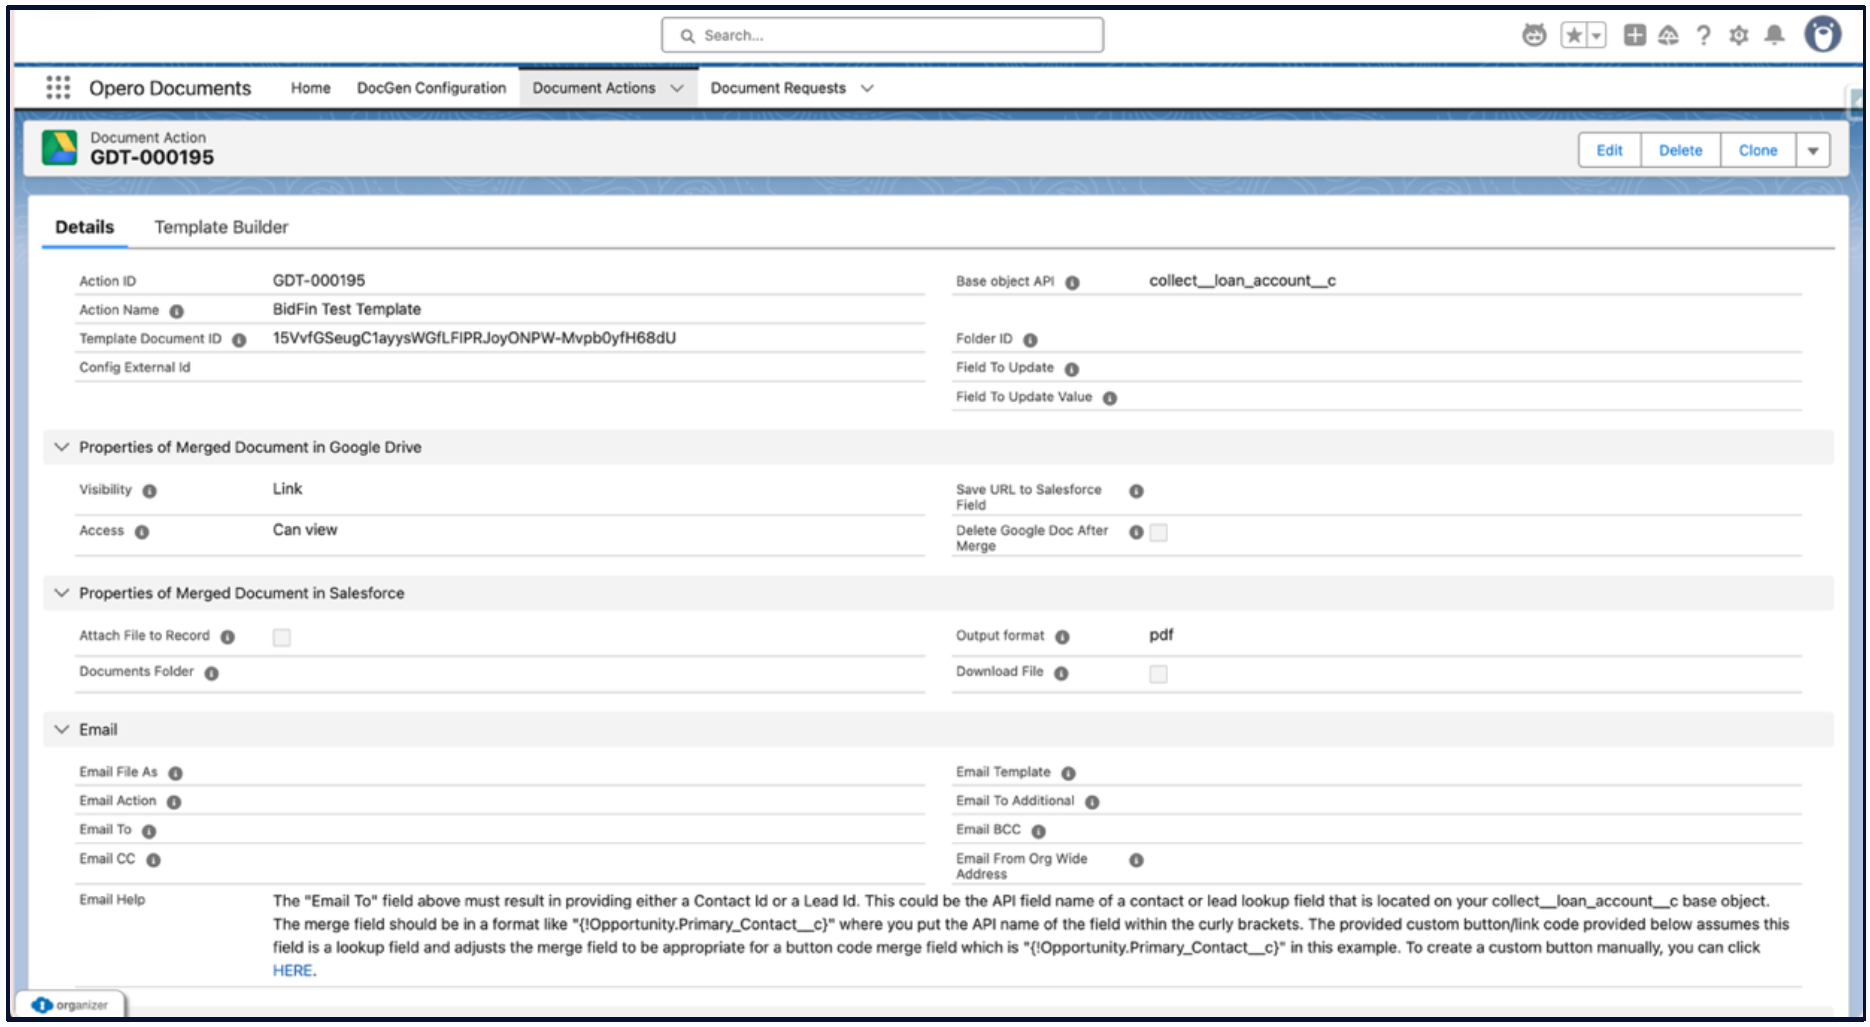This screenshot has width=1870, height=1027.
Task: Click the info icon next to Template Document ID
Action: [x=239, y=340]
